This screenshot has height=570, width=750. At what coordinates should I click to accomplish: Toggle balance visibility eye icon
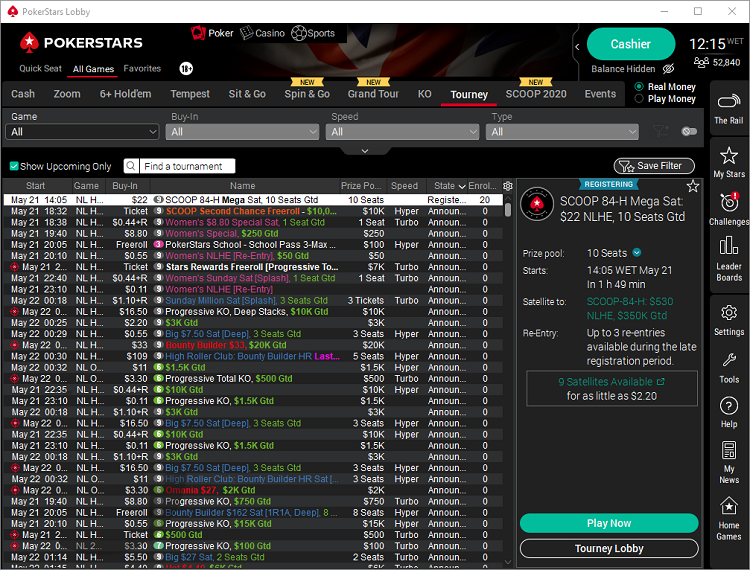pos(669,69)
